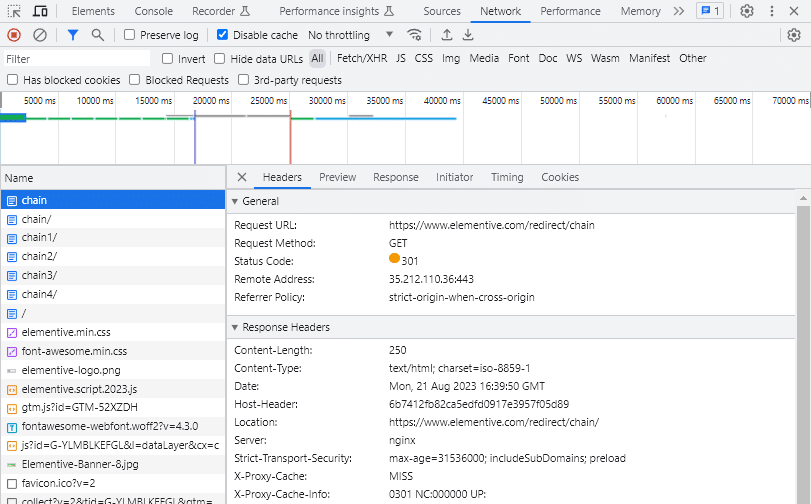Show more DevTools tabs chevron
This screenshot has height=504, width=811.
tap(679, 11)
